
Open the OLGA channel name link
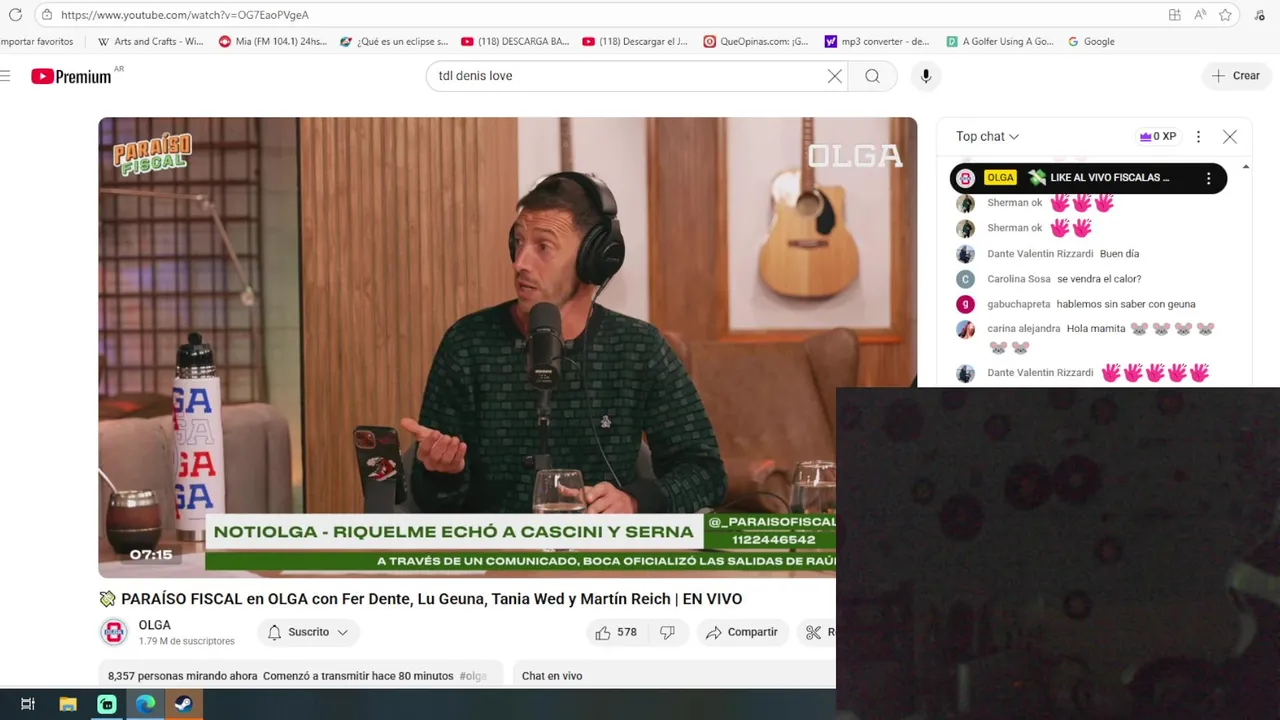(x=155, y=625)
